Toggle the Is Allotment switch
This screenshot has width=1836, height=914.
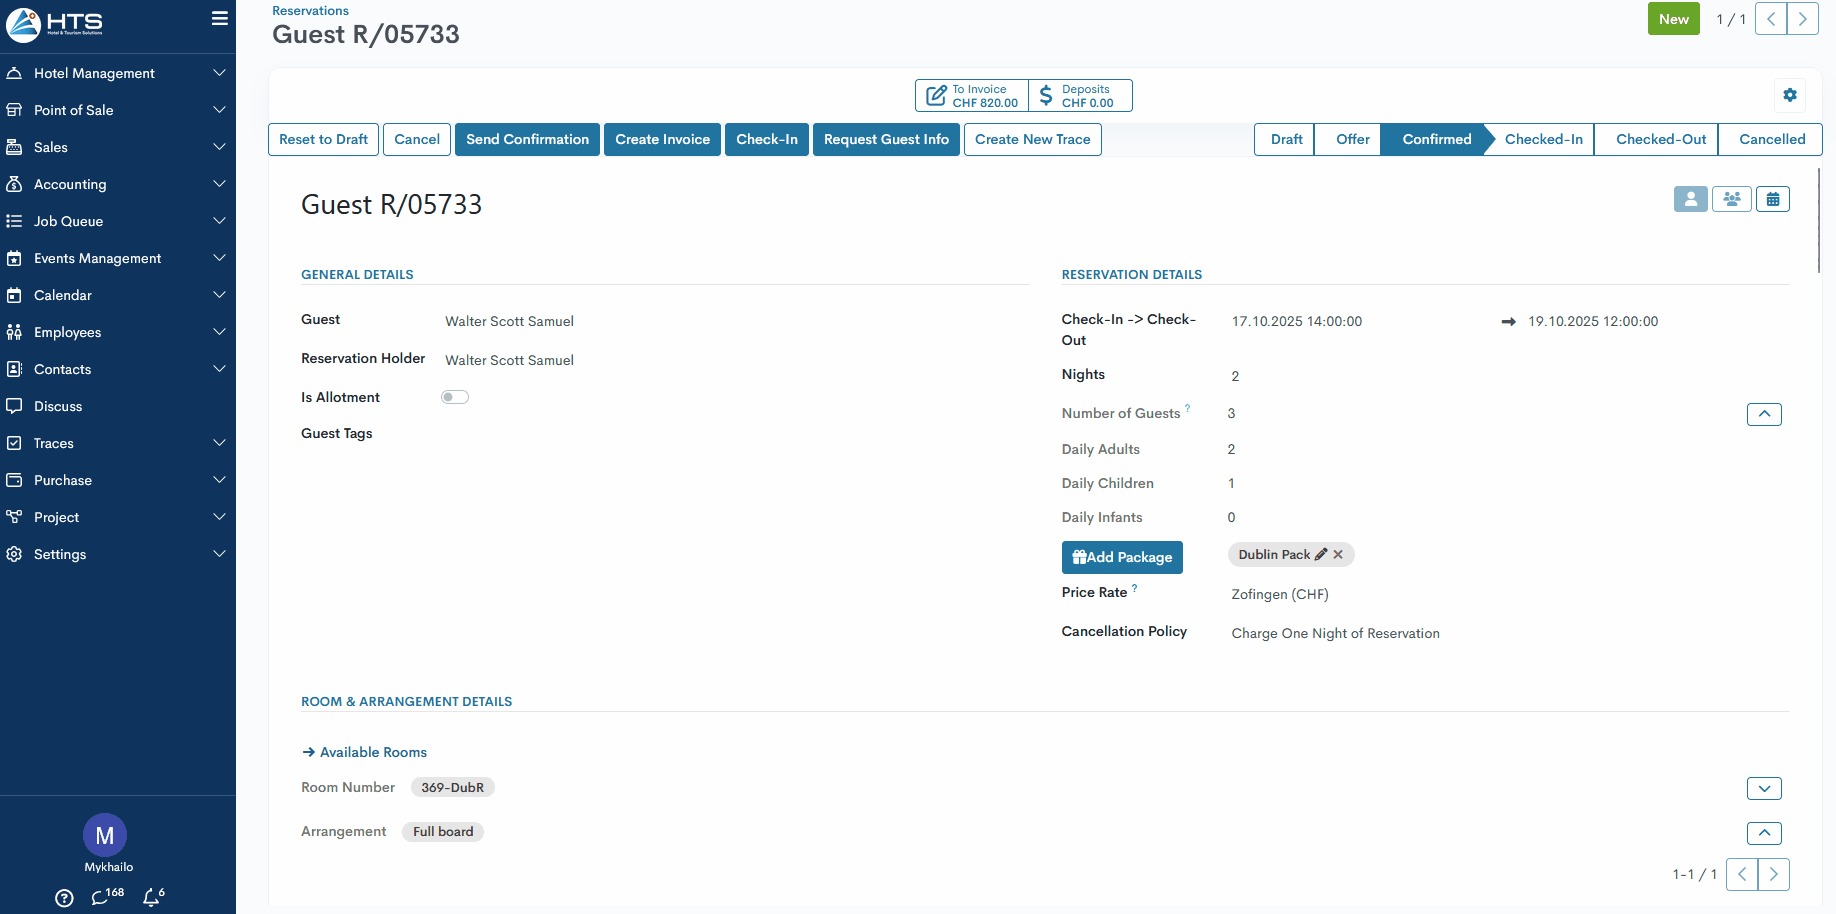455,397
